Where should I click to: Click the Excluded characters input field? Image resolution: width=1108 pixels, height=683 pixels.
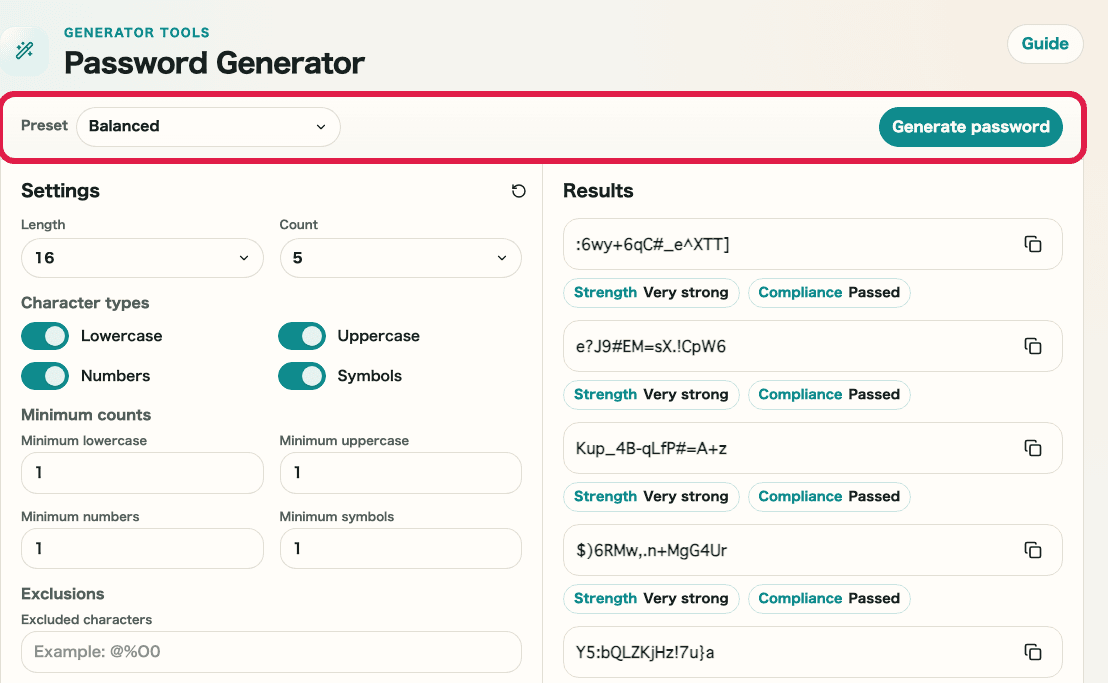271,652
